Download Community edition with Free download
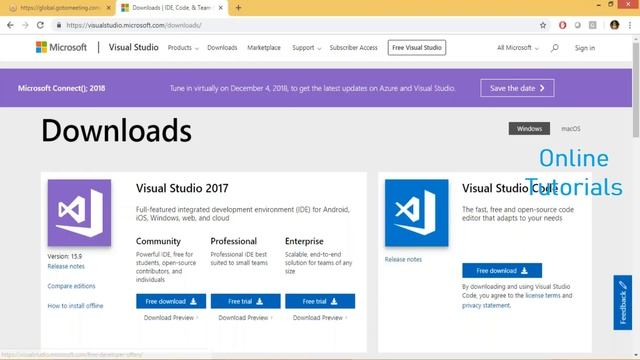The width and height of the screenshot is (640, 360). [171, 301]
